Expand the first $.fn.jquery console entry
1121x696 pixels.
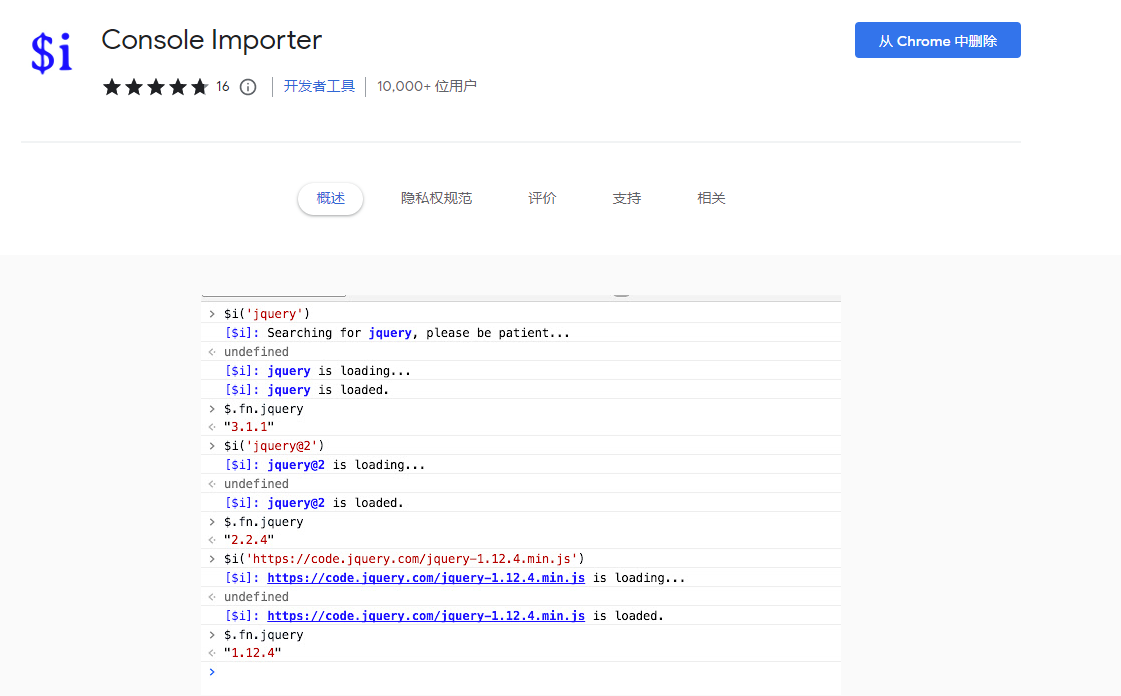click(210, 408)
